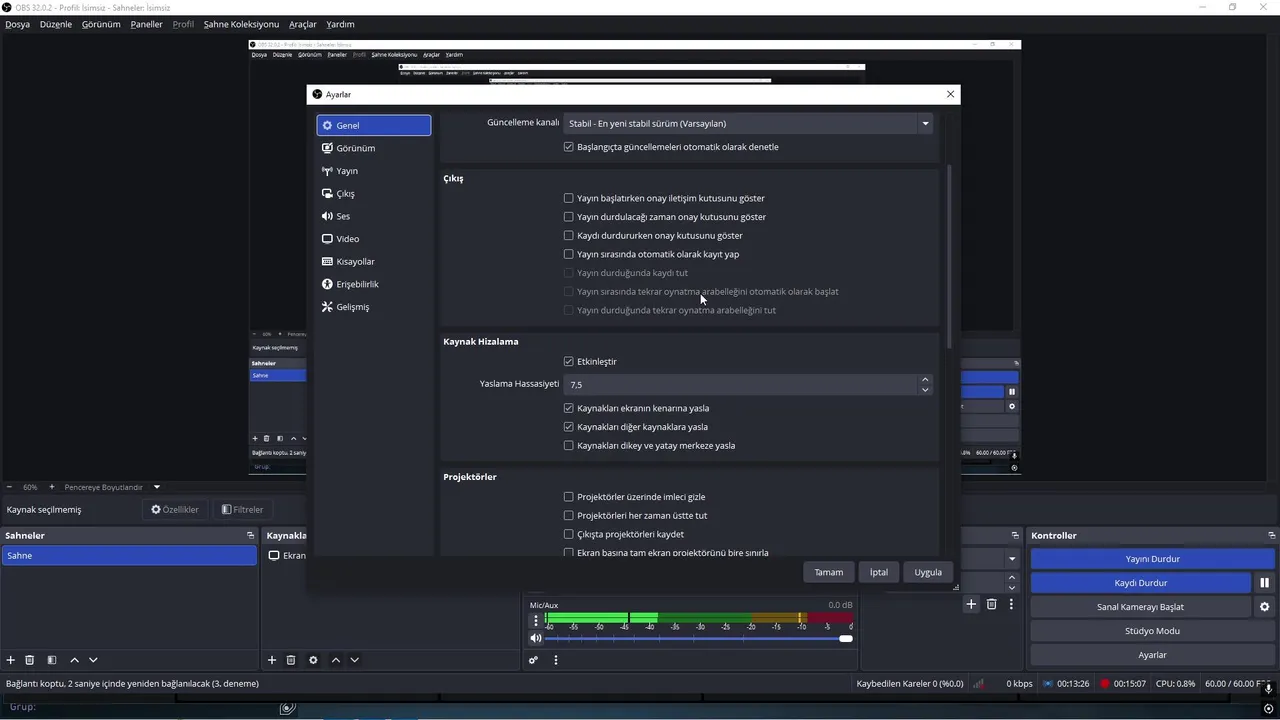The image size is (1280, 720).
Task: Enable Stüdyo Modu button
Action: coord(1152,631)
